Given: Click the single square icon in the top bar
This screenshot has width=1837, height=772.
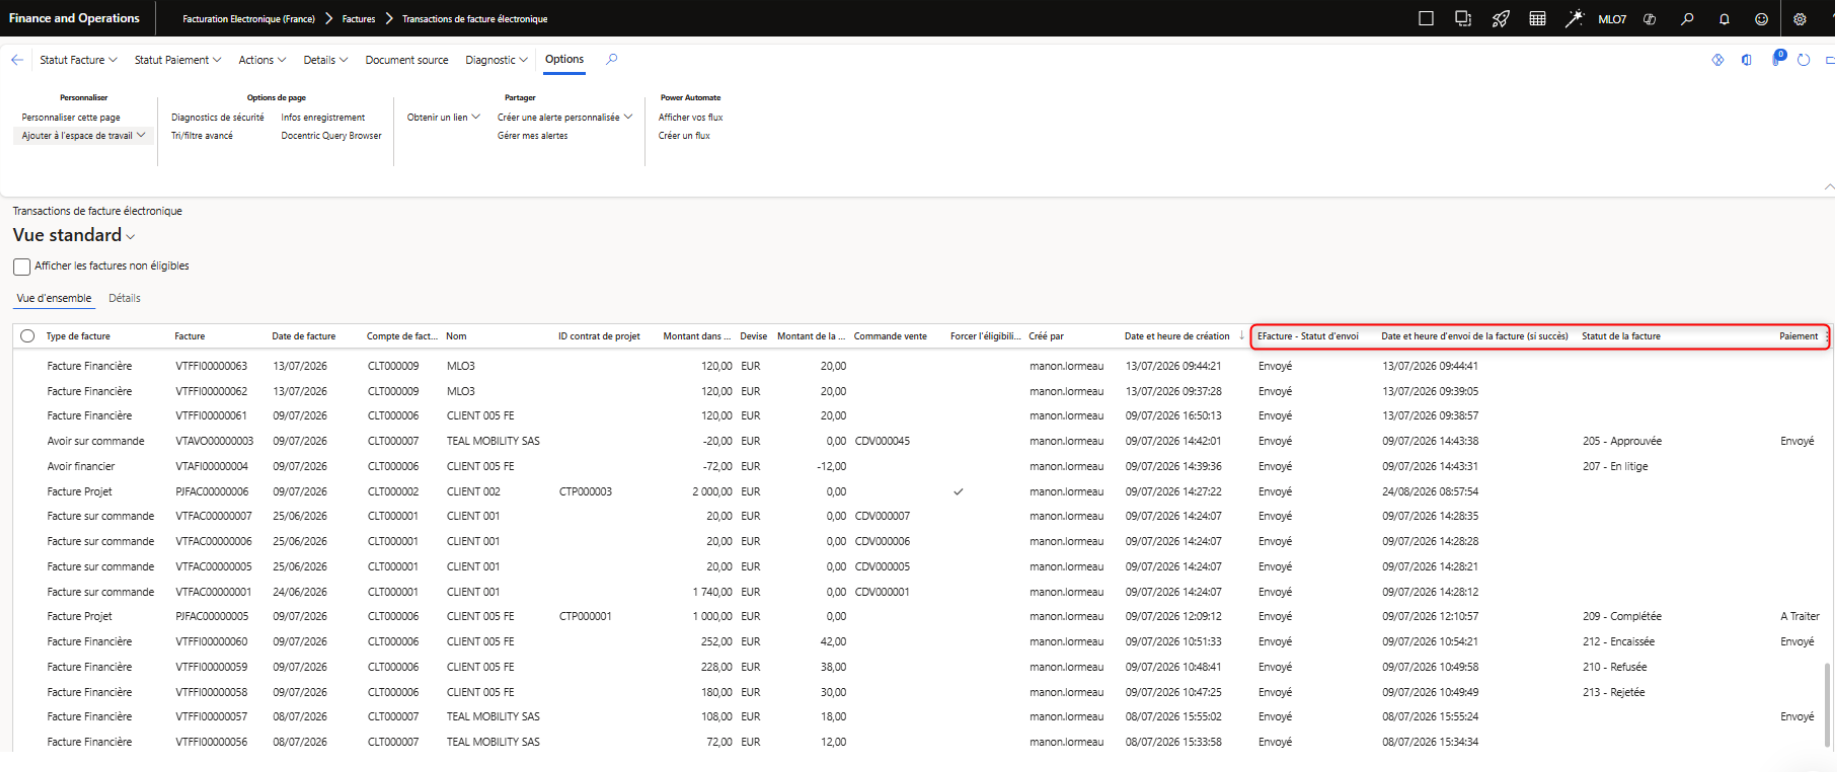Looking at the screenshot, I should pyautogui.click(x=1426, y=19).
